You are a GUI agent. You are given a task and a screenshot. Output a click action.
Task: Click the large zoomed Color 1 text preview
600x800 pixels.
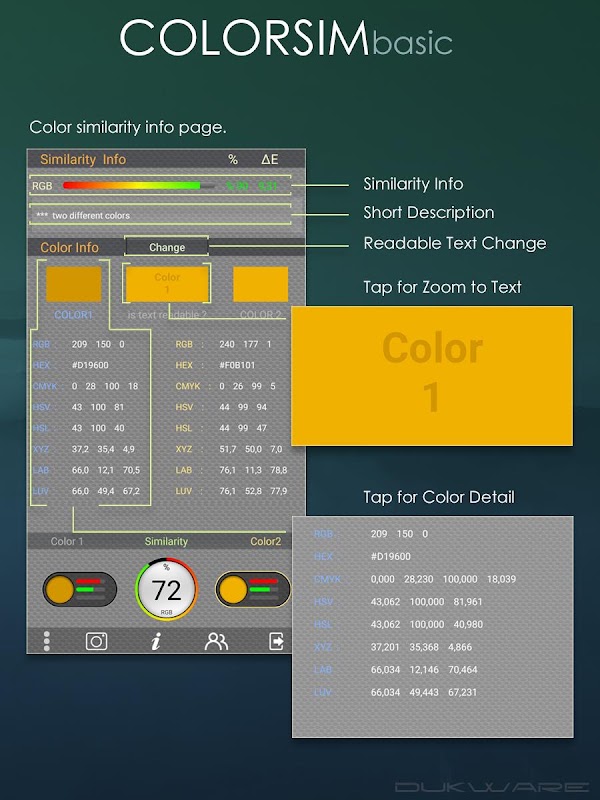coord(432,376)
